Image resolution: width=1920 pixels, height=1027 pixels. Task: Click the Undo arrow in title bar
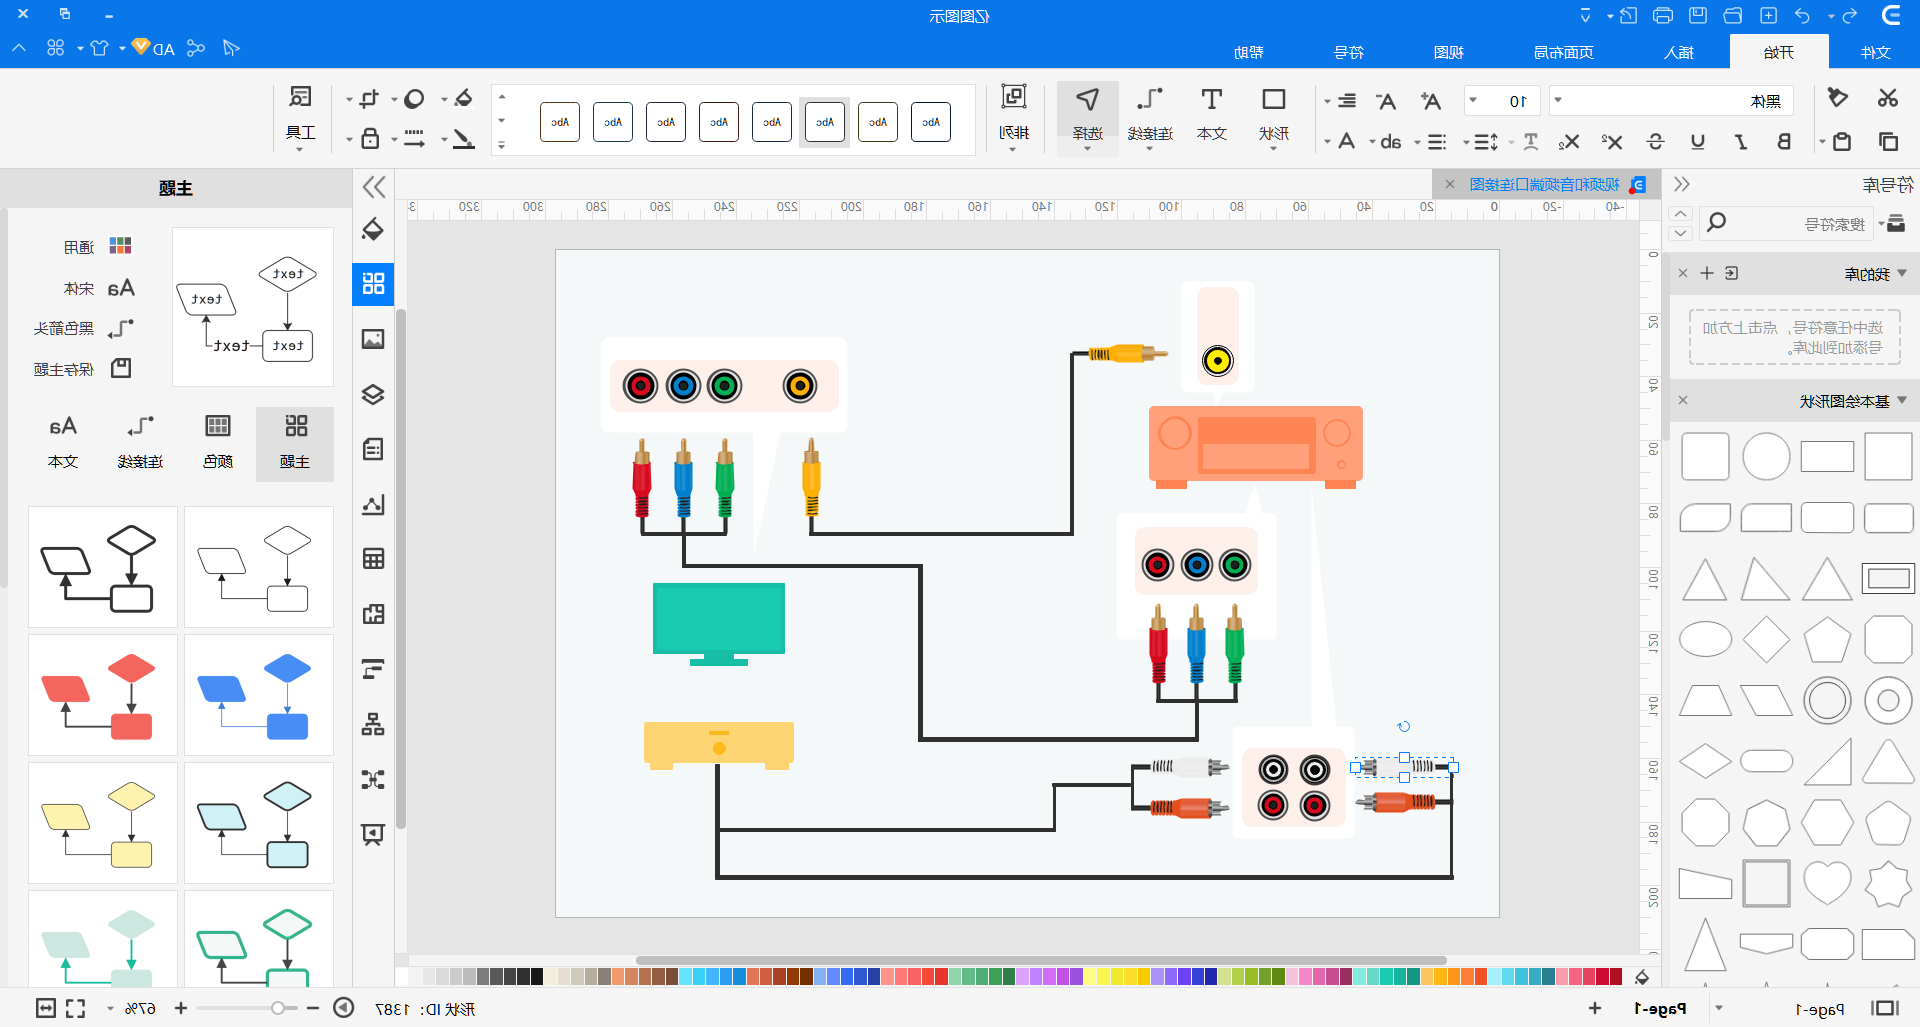pyautogui.click(x=1803, y=15)
